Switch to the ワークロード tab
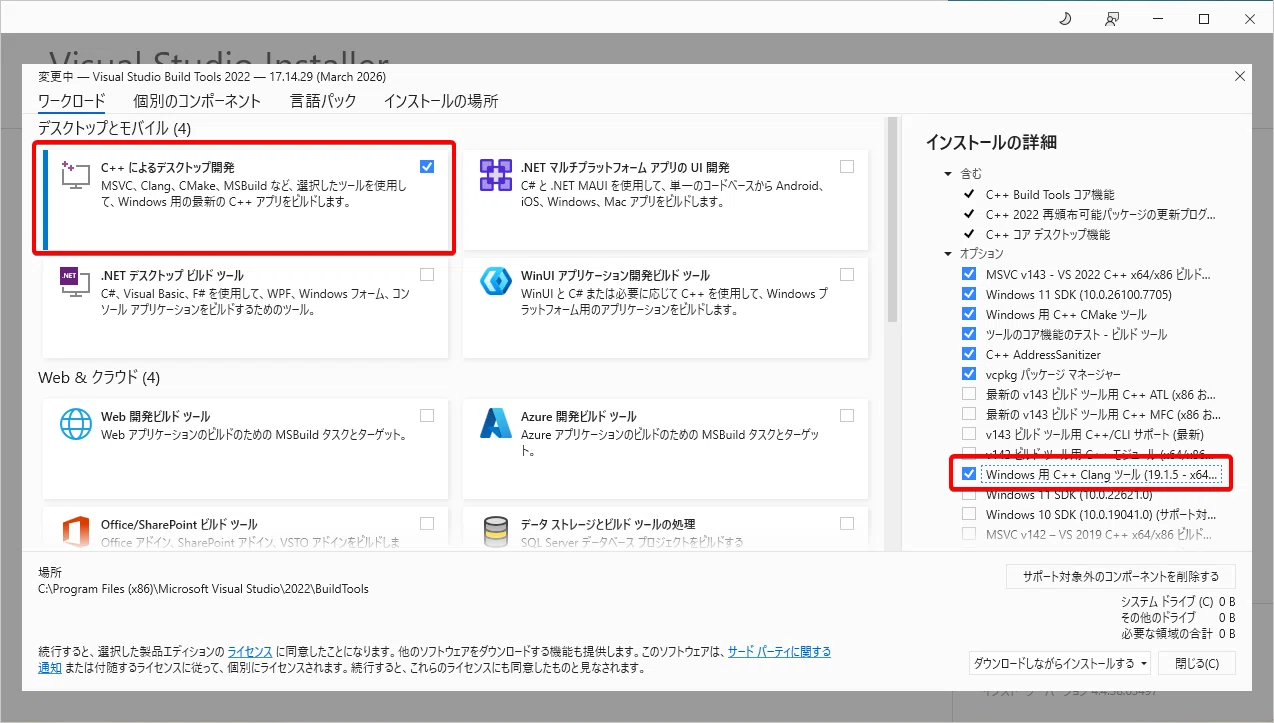The width and height of the screenshot is (1274, 723). coord(71,101)
